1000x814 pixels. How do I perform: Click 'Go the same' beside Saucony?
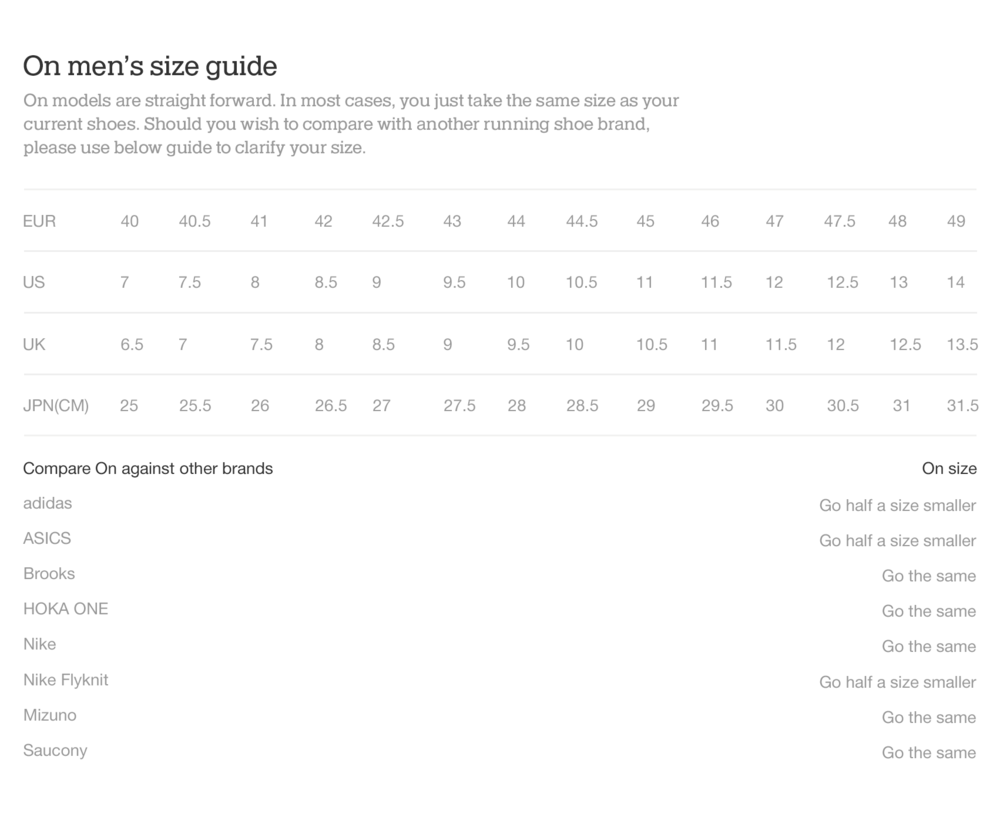929,753
